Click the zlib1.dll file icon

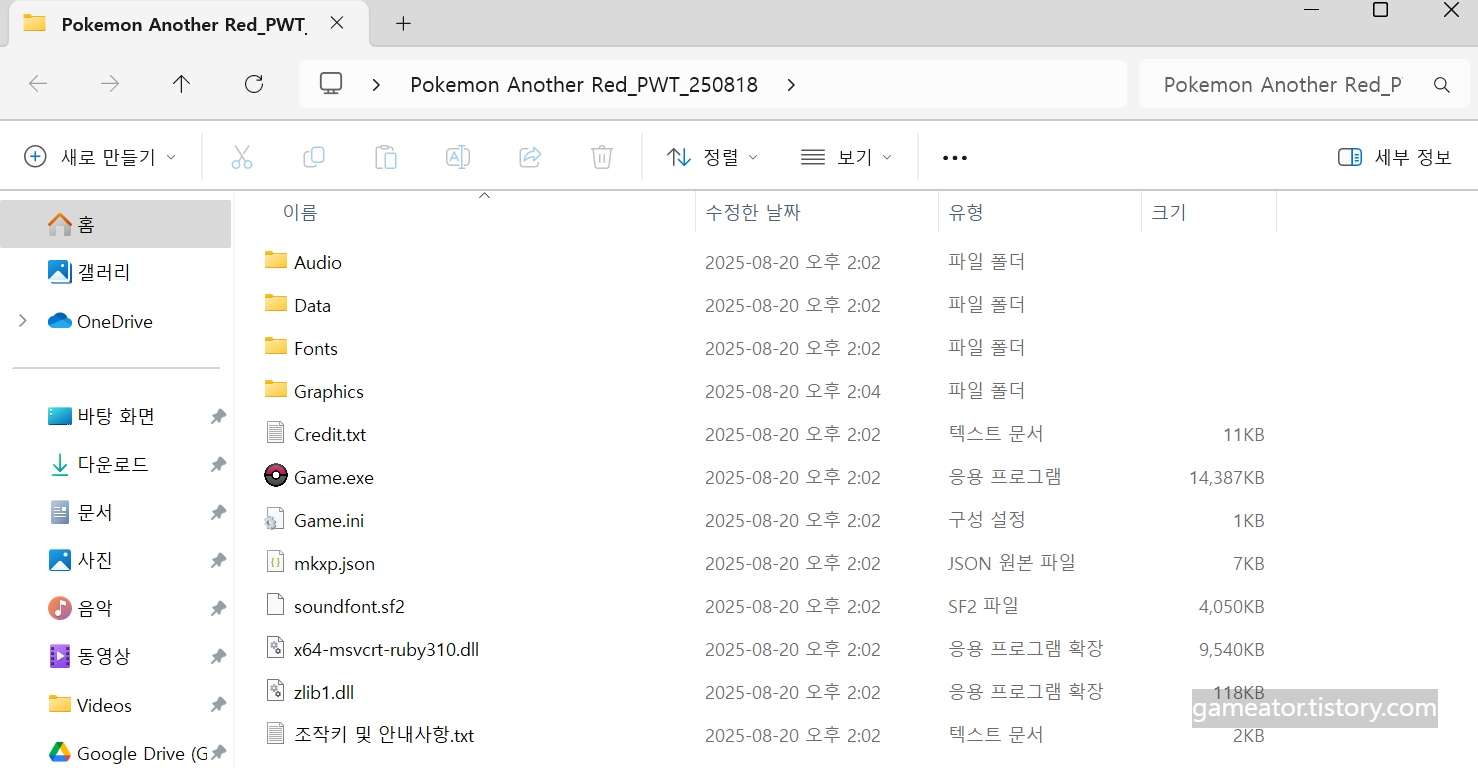coord(276,691)
